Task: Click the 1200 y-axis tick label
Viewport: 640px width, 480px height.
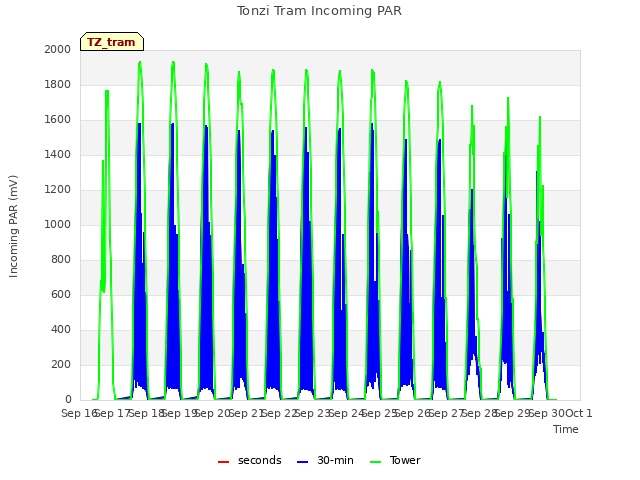Action: 58,189
